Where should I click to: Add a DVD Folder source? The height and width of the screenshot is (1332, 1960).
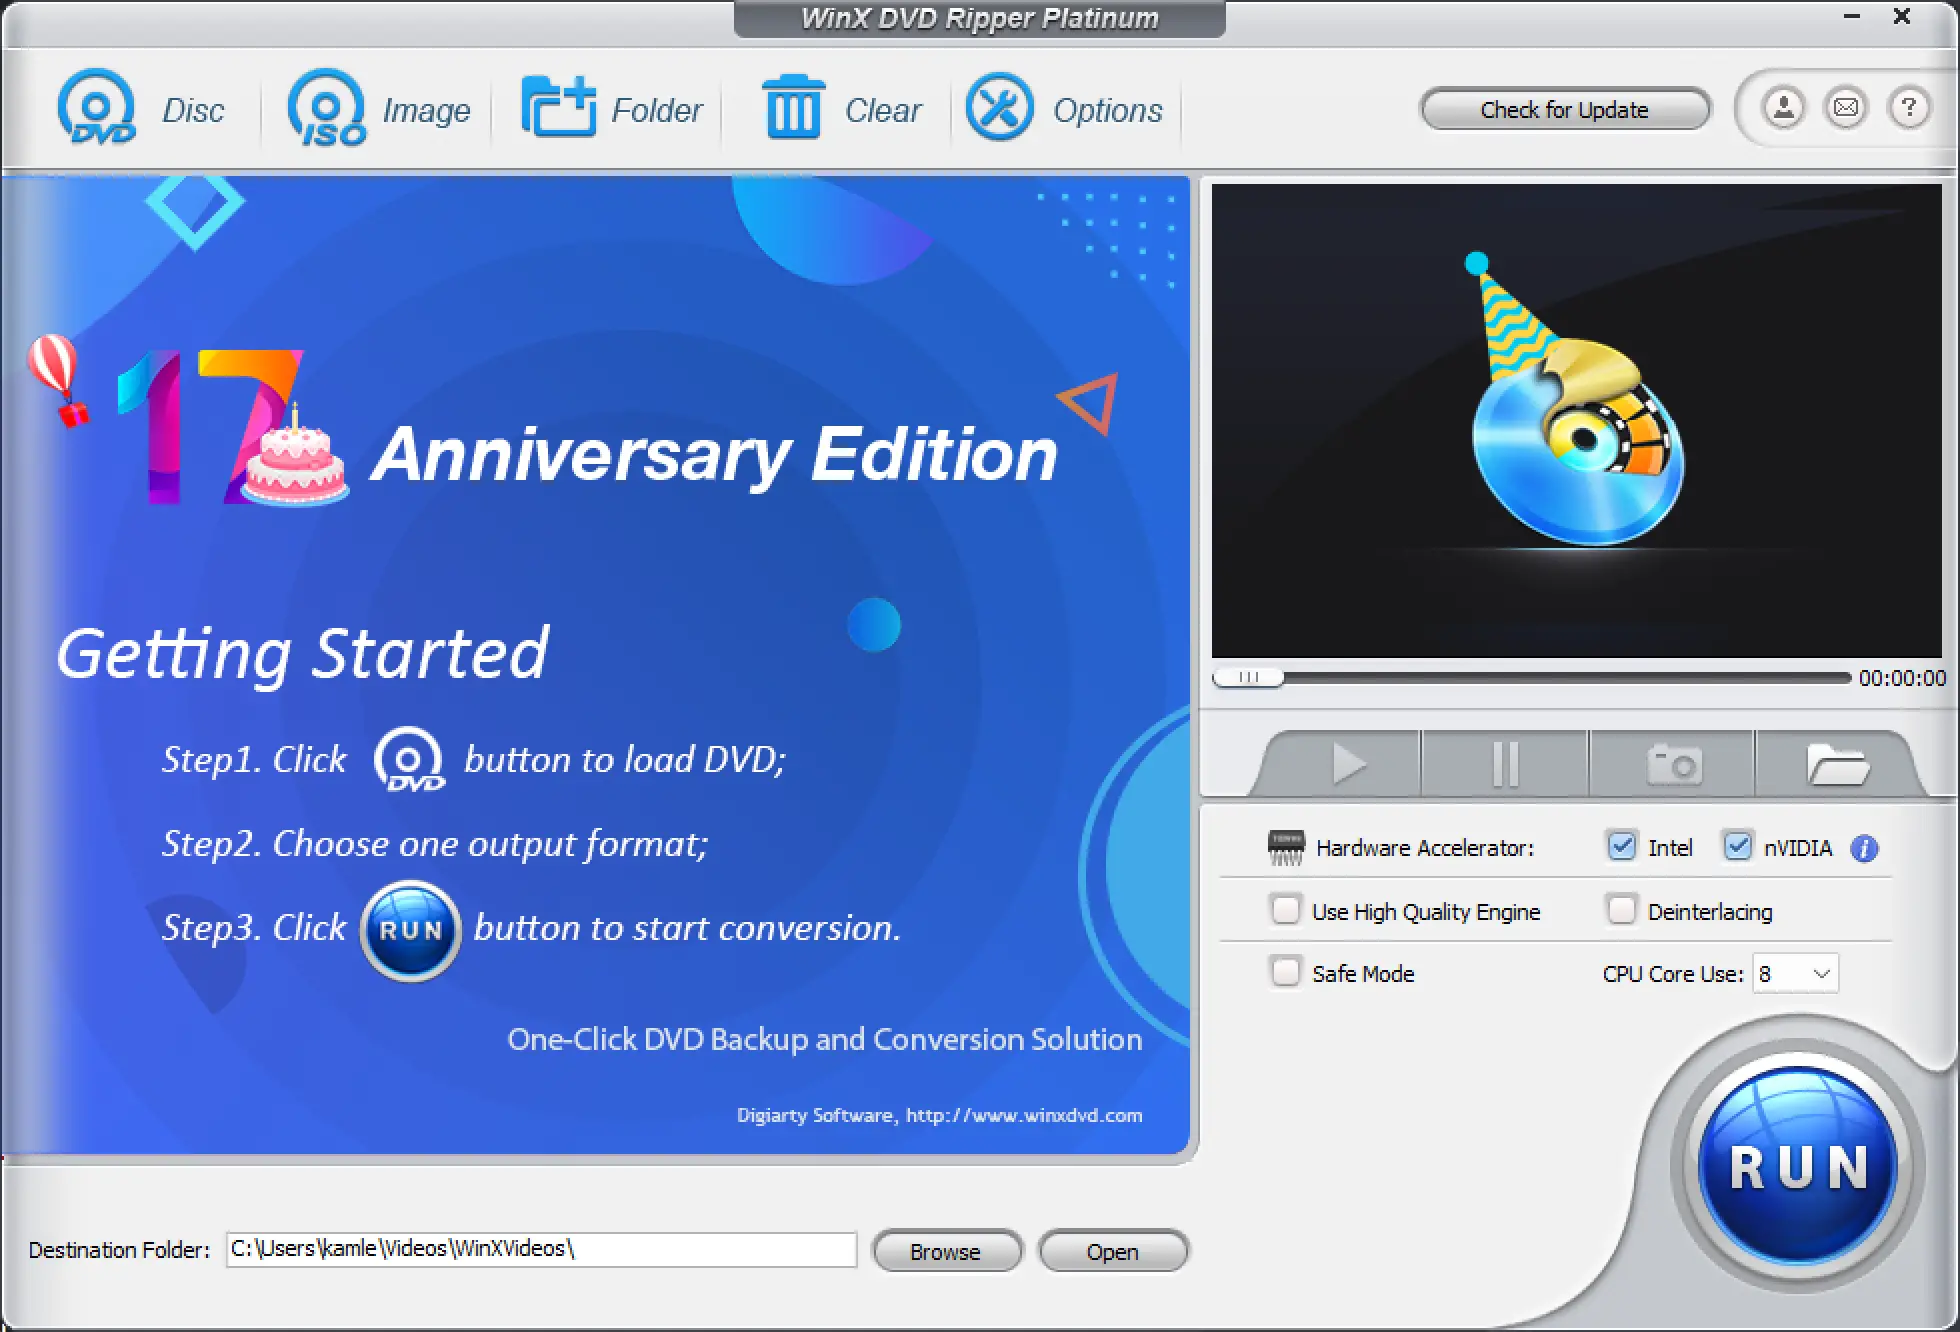coord(611,108)
